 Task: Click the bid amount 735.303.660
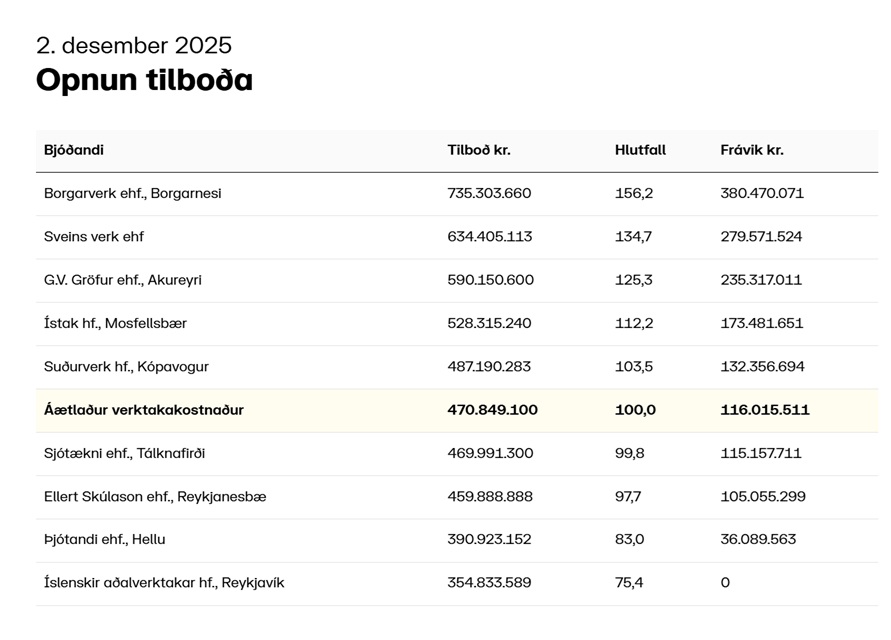tap(489, 193)
